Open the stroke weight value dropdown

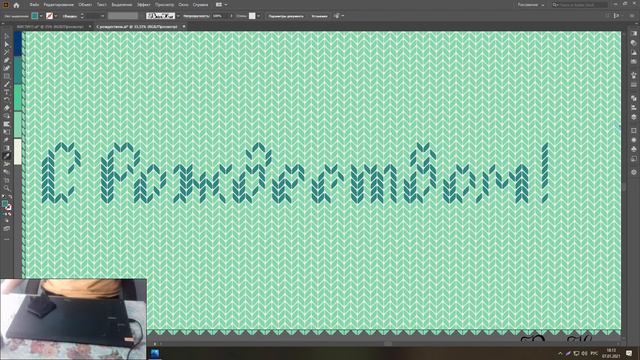(x=102, y=16)
